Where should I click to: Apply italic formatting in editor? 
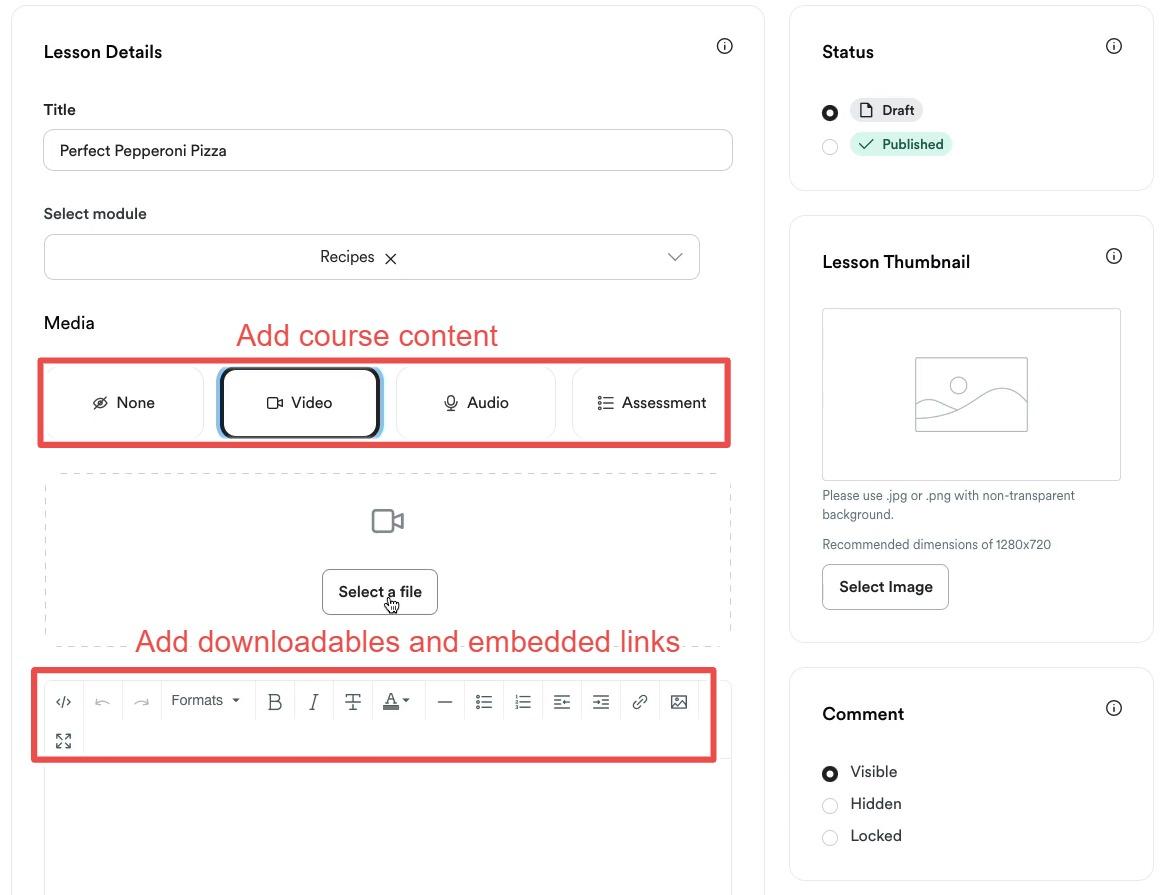click(314, 702)
